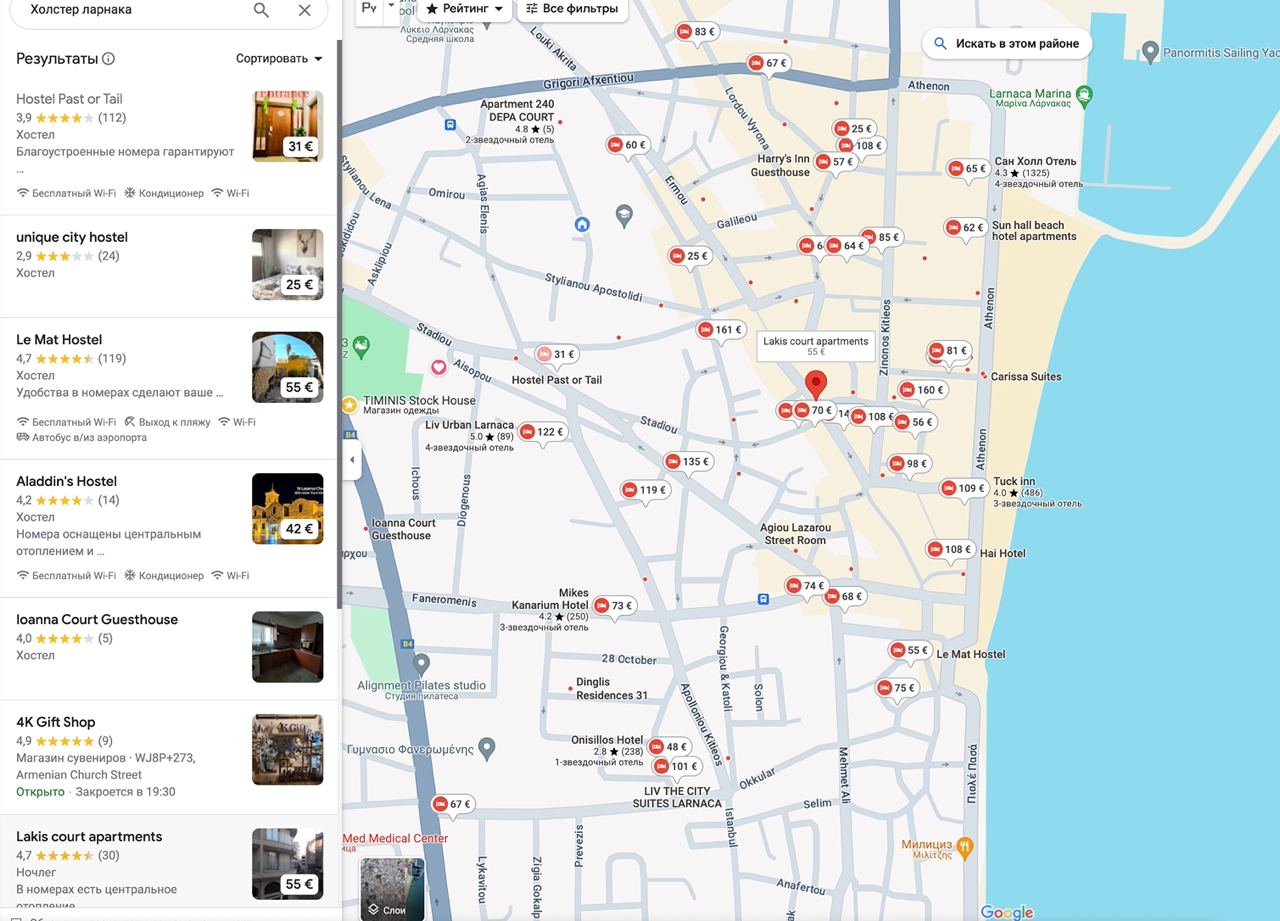Click the 81 € hotel marker
The image size is (1280, 921).
[949, 351]
